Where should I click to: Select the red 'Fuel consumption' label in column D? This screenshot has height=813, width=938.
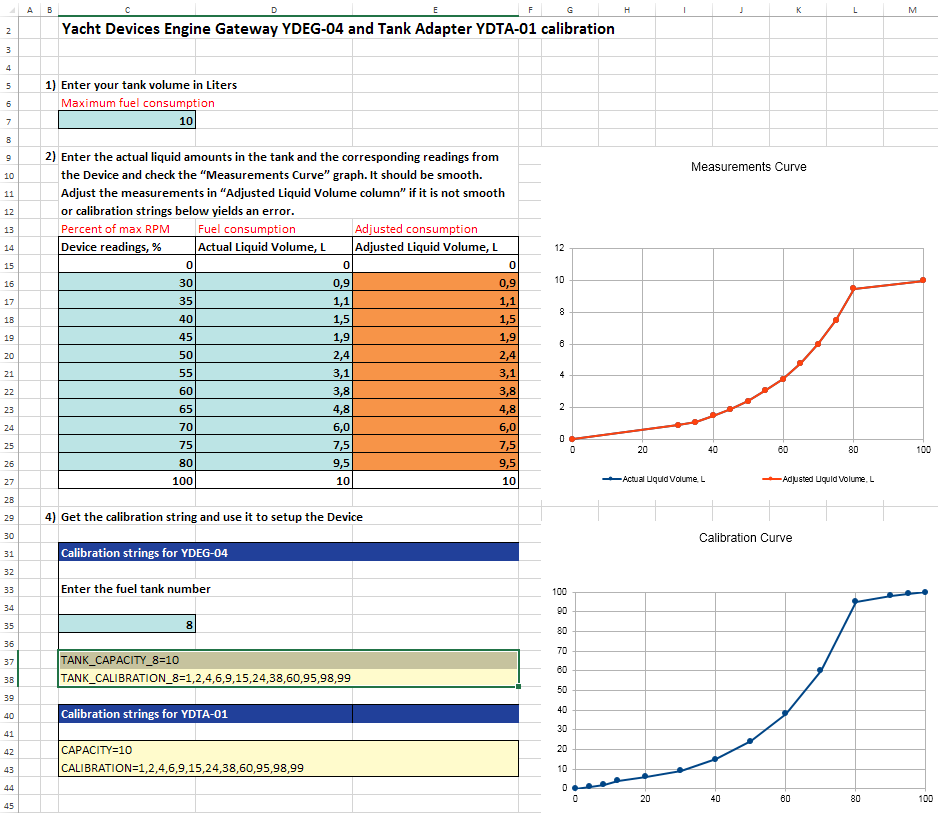coord(246,229)
